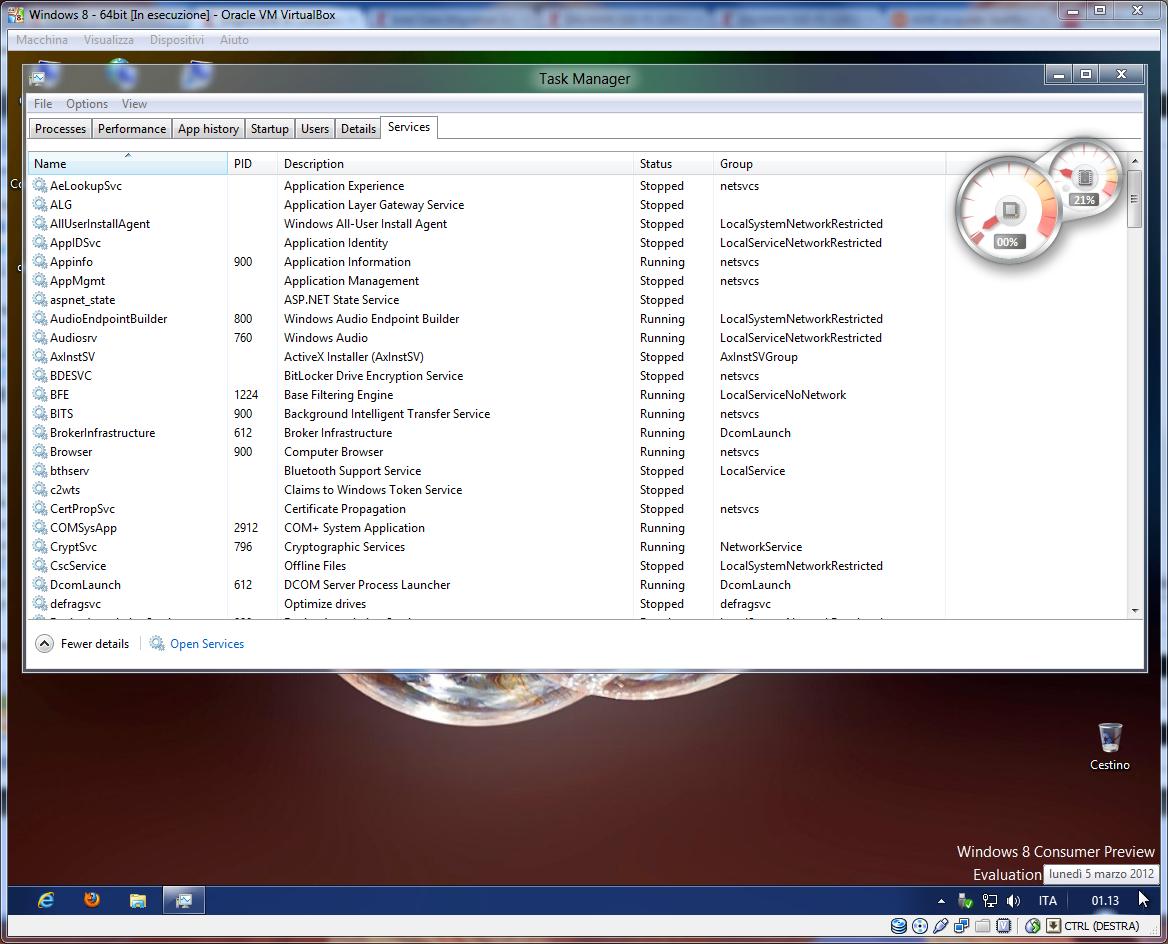The width and height of the screenshot is (1168, 944).
Task: Open the Macchina menu in VirtualBox
Action: [42, 39]
